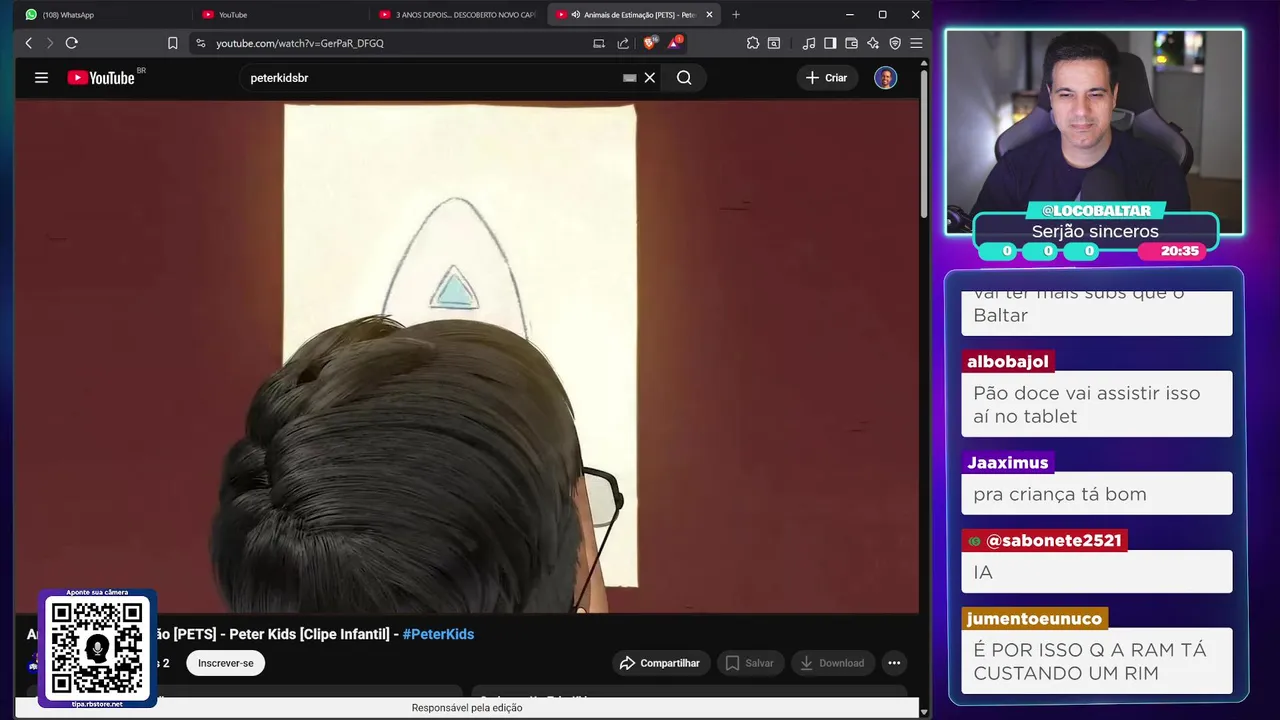This screenshot has width=1280, height=720.
Task: Open the Brave Wallet icon
Action: click(852, 43)
